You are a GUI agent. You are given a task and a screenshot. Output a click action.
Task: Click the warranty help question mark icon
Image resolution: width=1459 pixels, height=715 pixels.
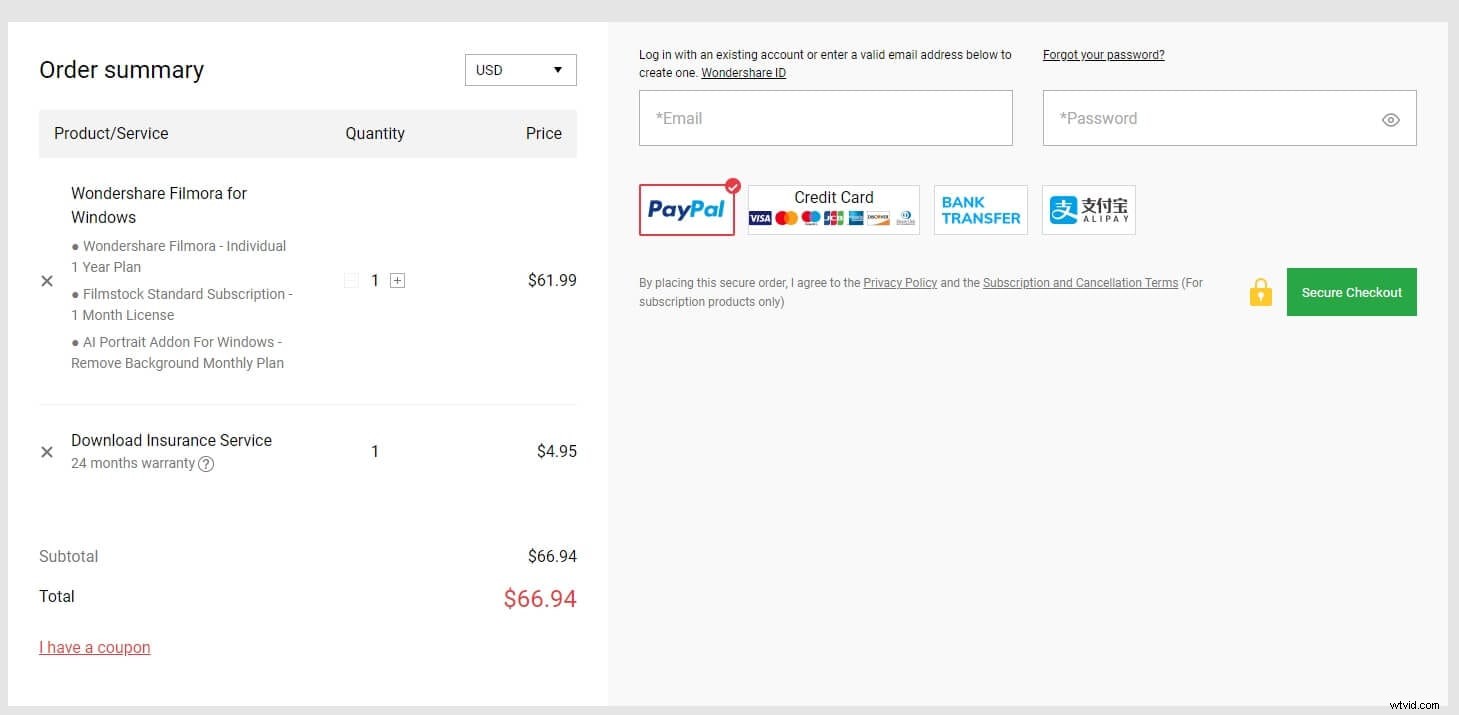tap(206, 464)
